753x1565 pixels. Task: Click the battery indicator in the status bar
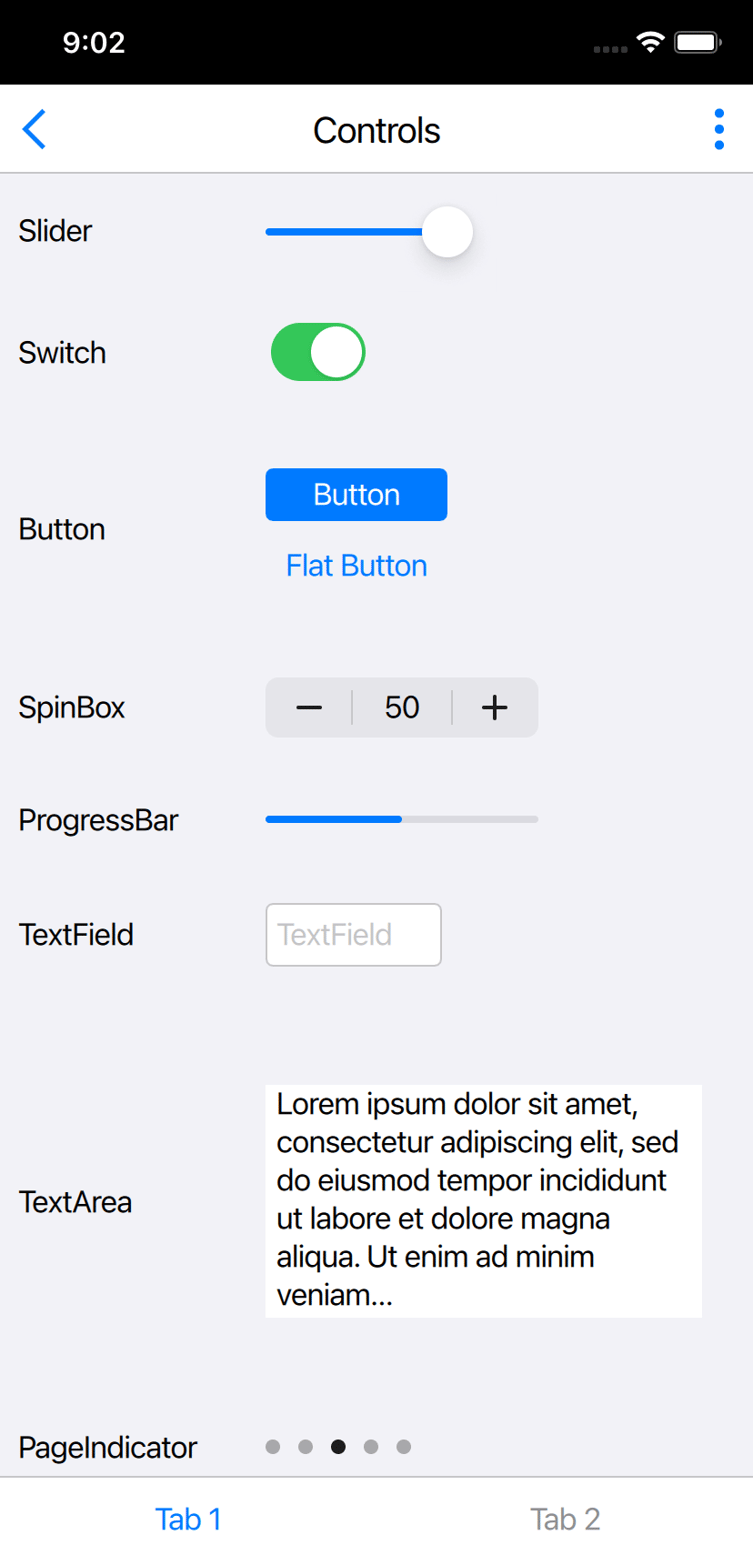(x=696, y=42)
